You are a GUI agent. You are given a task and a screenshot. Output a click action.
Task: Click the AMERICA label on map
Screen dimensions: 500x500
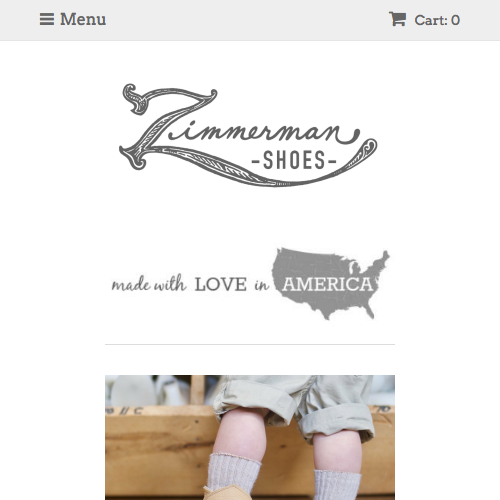[327, 284]
